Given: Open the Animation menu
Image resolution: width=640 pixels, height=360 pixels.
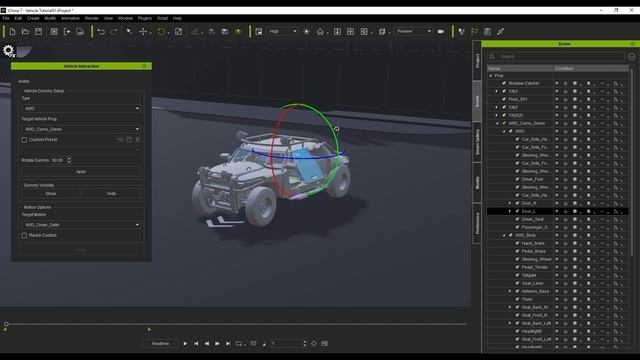Looking at the screenshot, I should click(70, 18).
